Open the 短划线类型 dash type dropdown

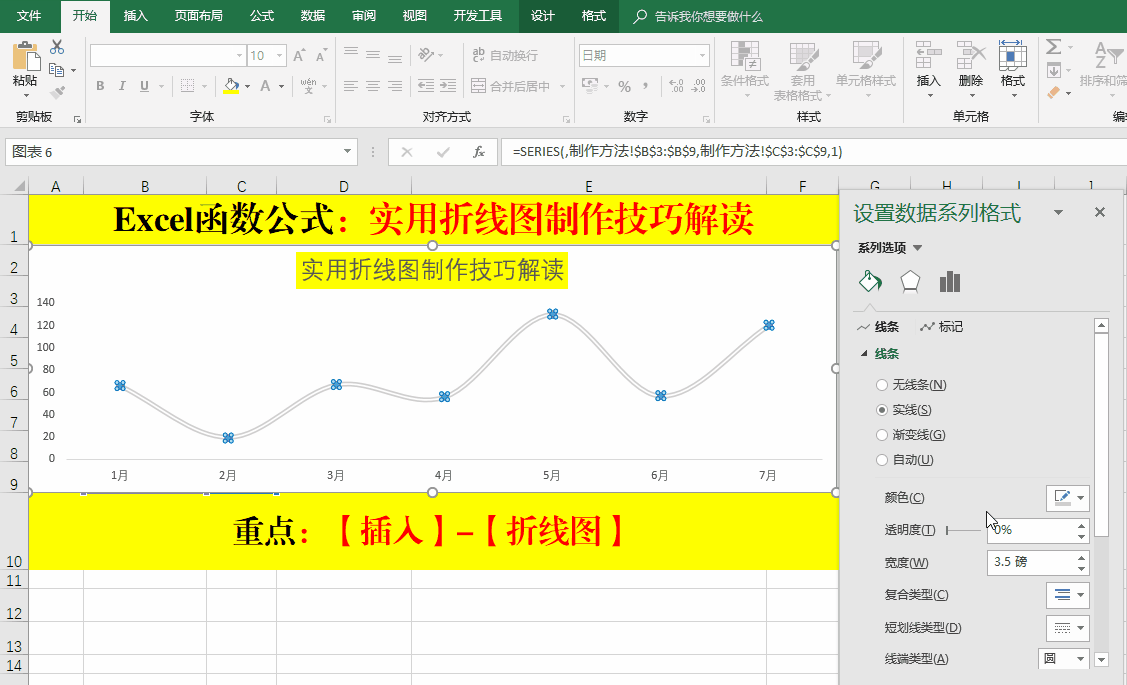(x=1067, y=628)
